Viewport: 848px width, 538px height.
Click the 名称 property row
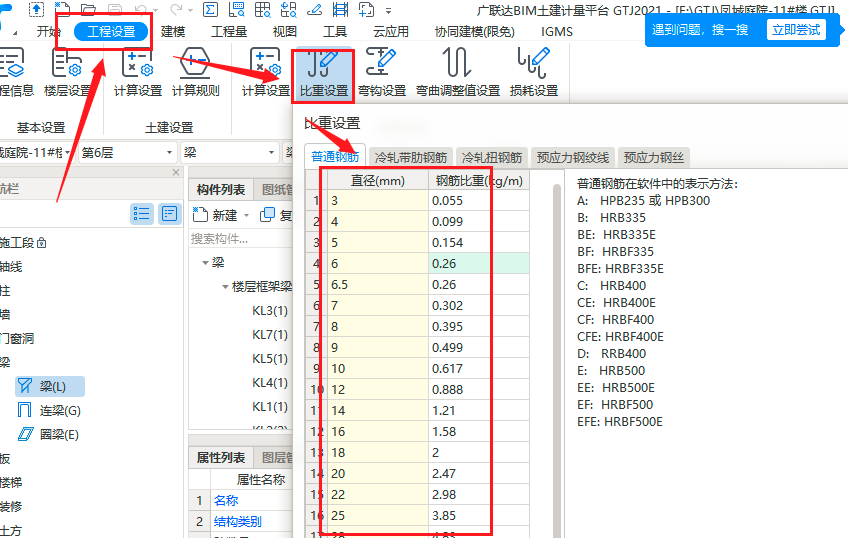(x=241, y=500)
